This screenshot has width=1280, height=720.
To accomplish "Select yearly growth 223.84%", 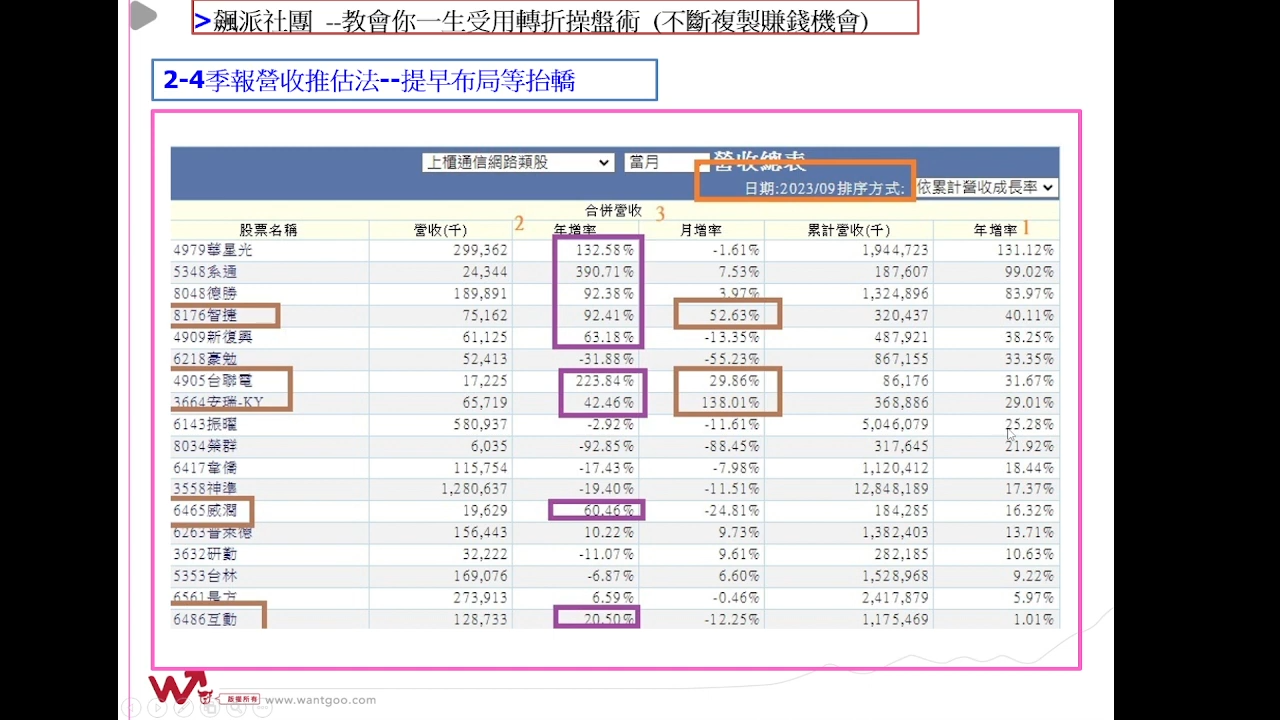I will pyautogui.click(x=604, y=381).
